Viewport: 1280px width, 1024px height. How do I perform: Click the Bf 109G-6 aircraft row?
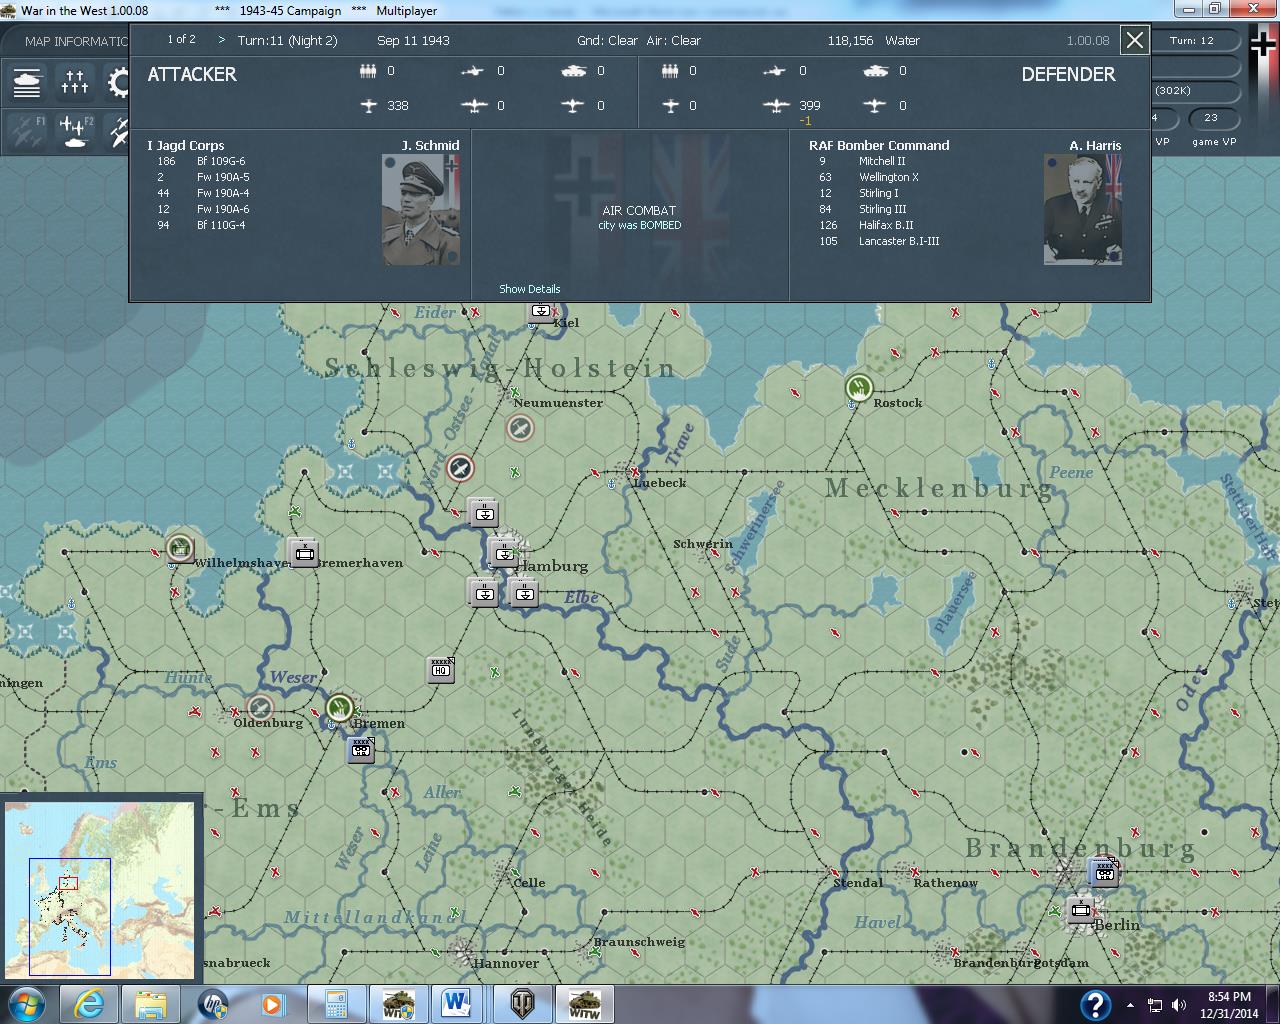[x=202, y=161]
